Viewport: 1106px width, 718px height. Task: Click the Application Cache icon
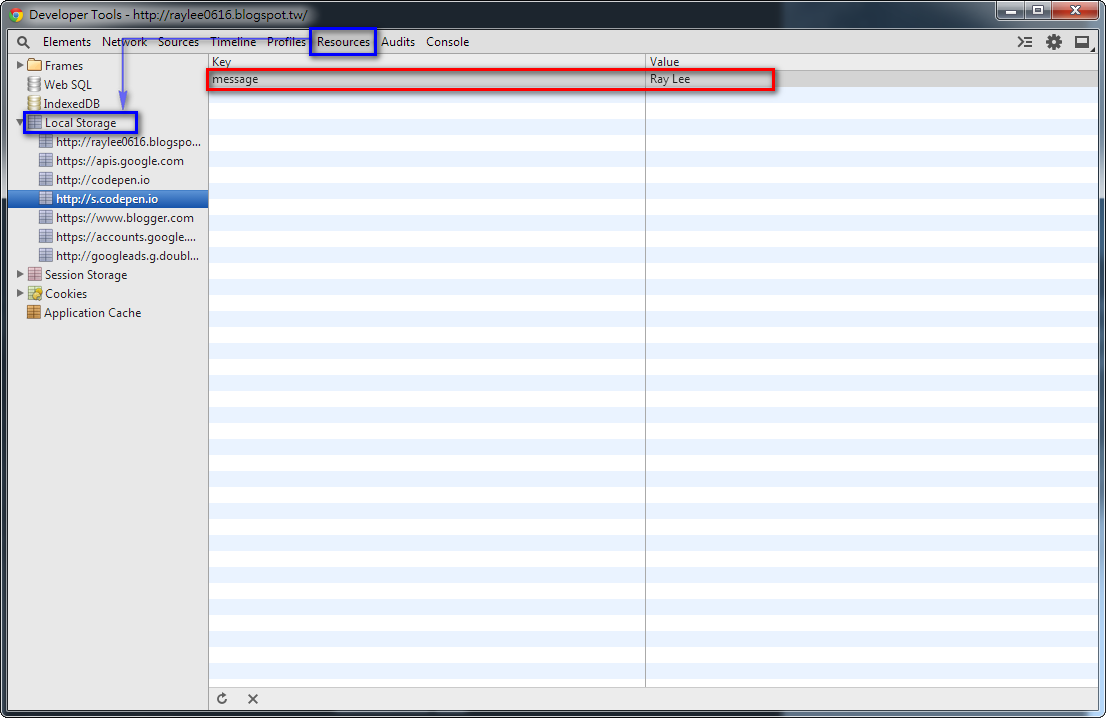(x=33, y=312)
